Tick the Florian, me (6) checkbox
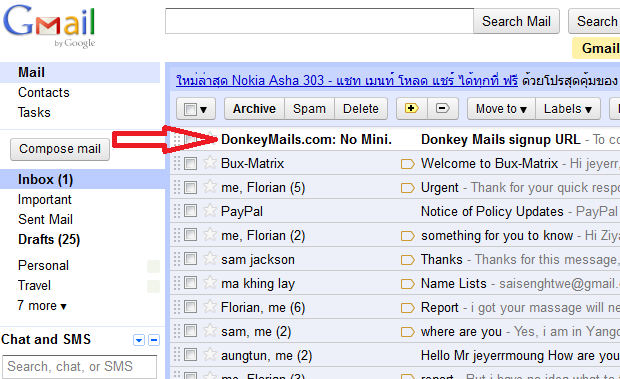This screenshot has height=379, width=620. click(x=190, y=307)
